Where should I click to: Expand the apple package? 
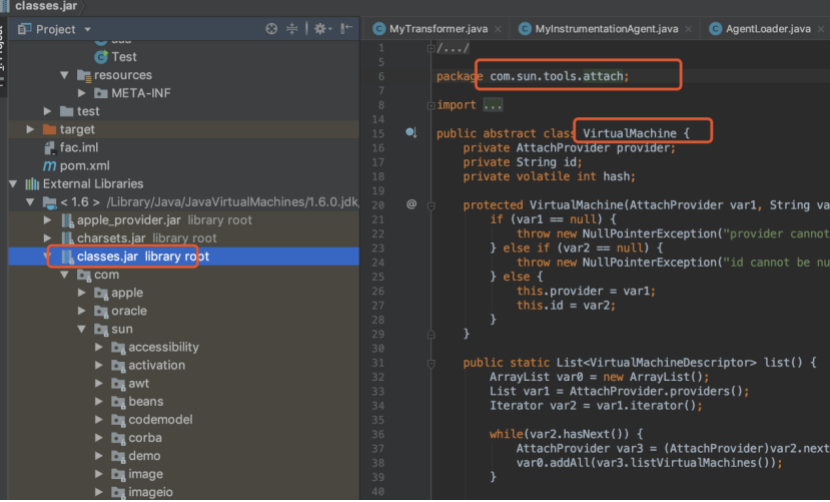(82, 293)
